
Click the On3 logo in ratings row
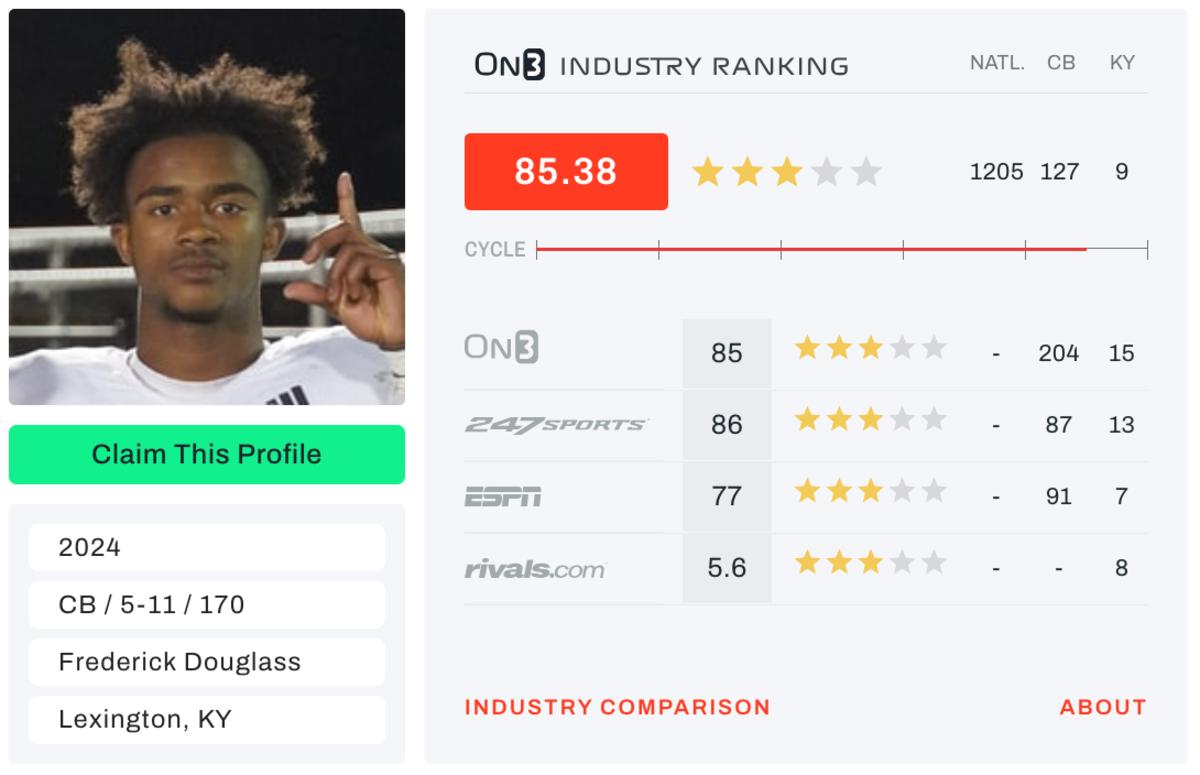[x=501, y=347]
